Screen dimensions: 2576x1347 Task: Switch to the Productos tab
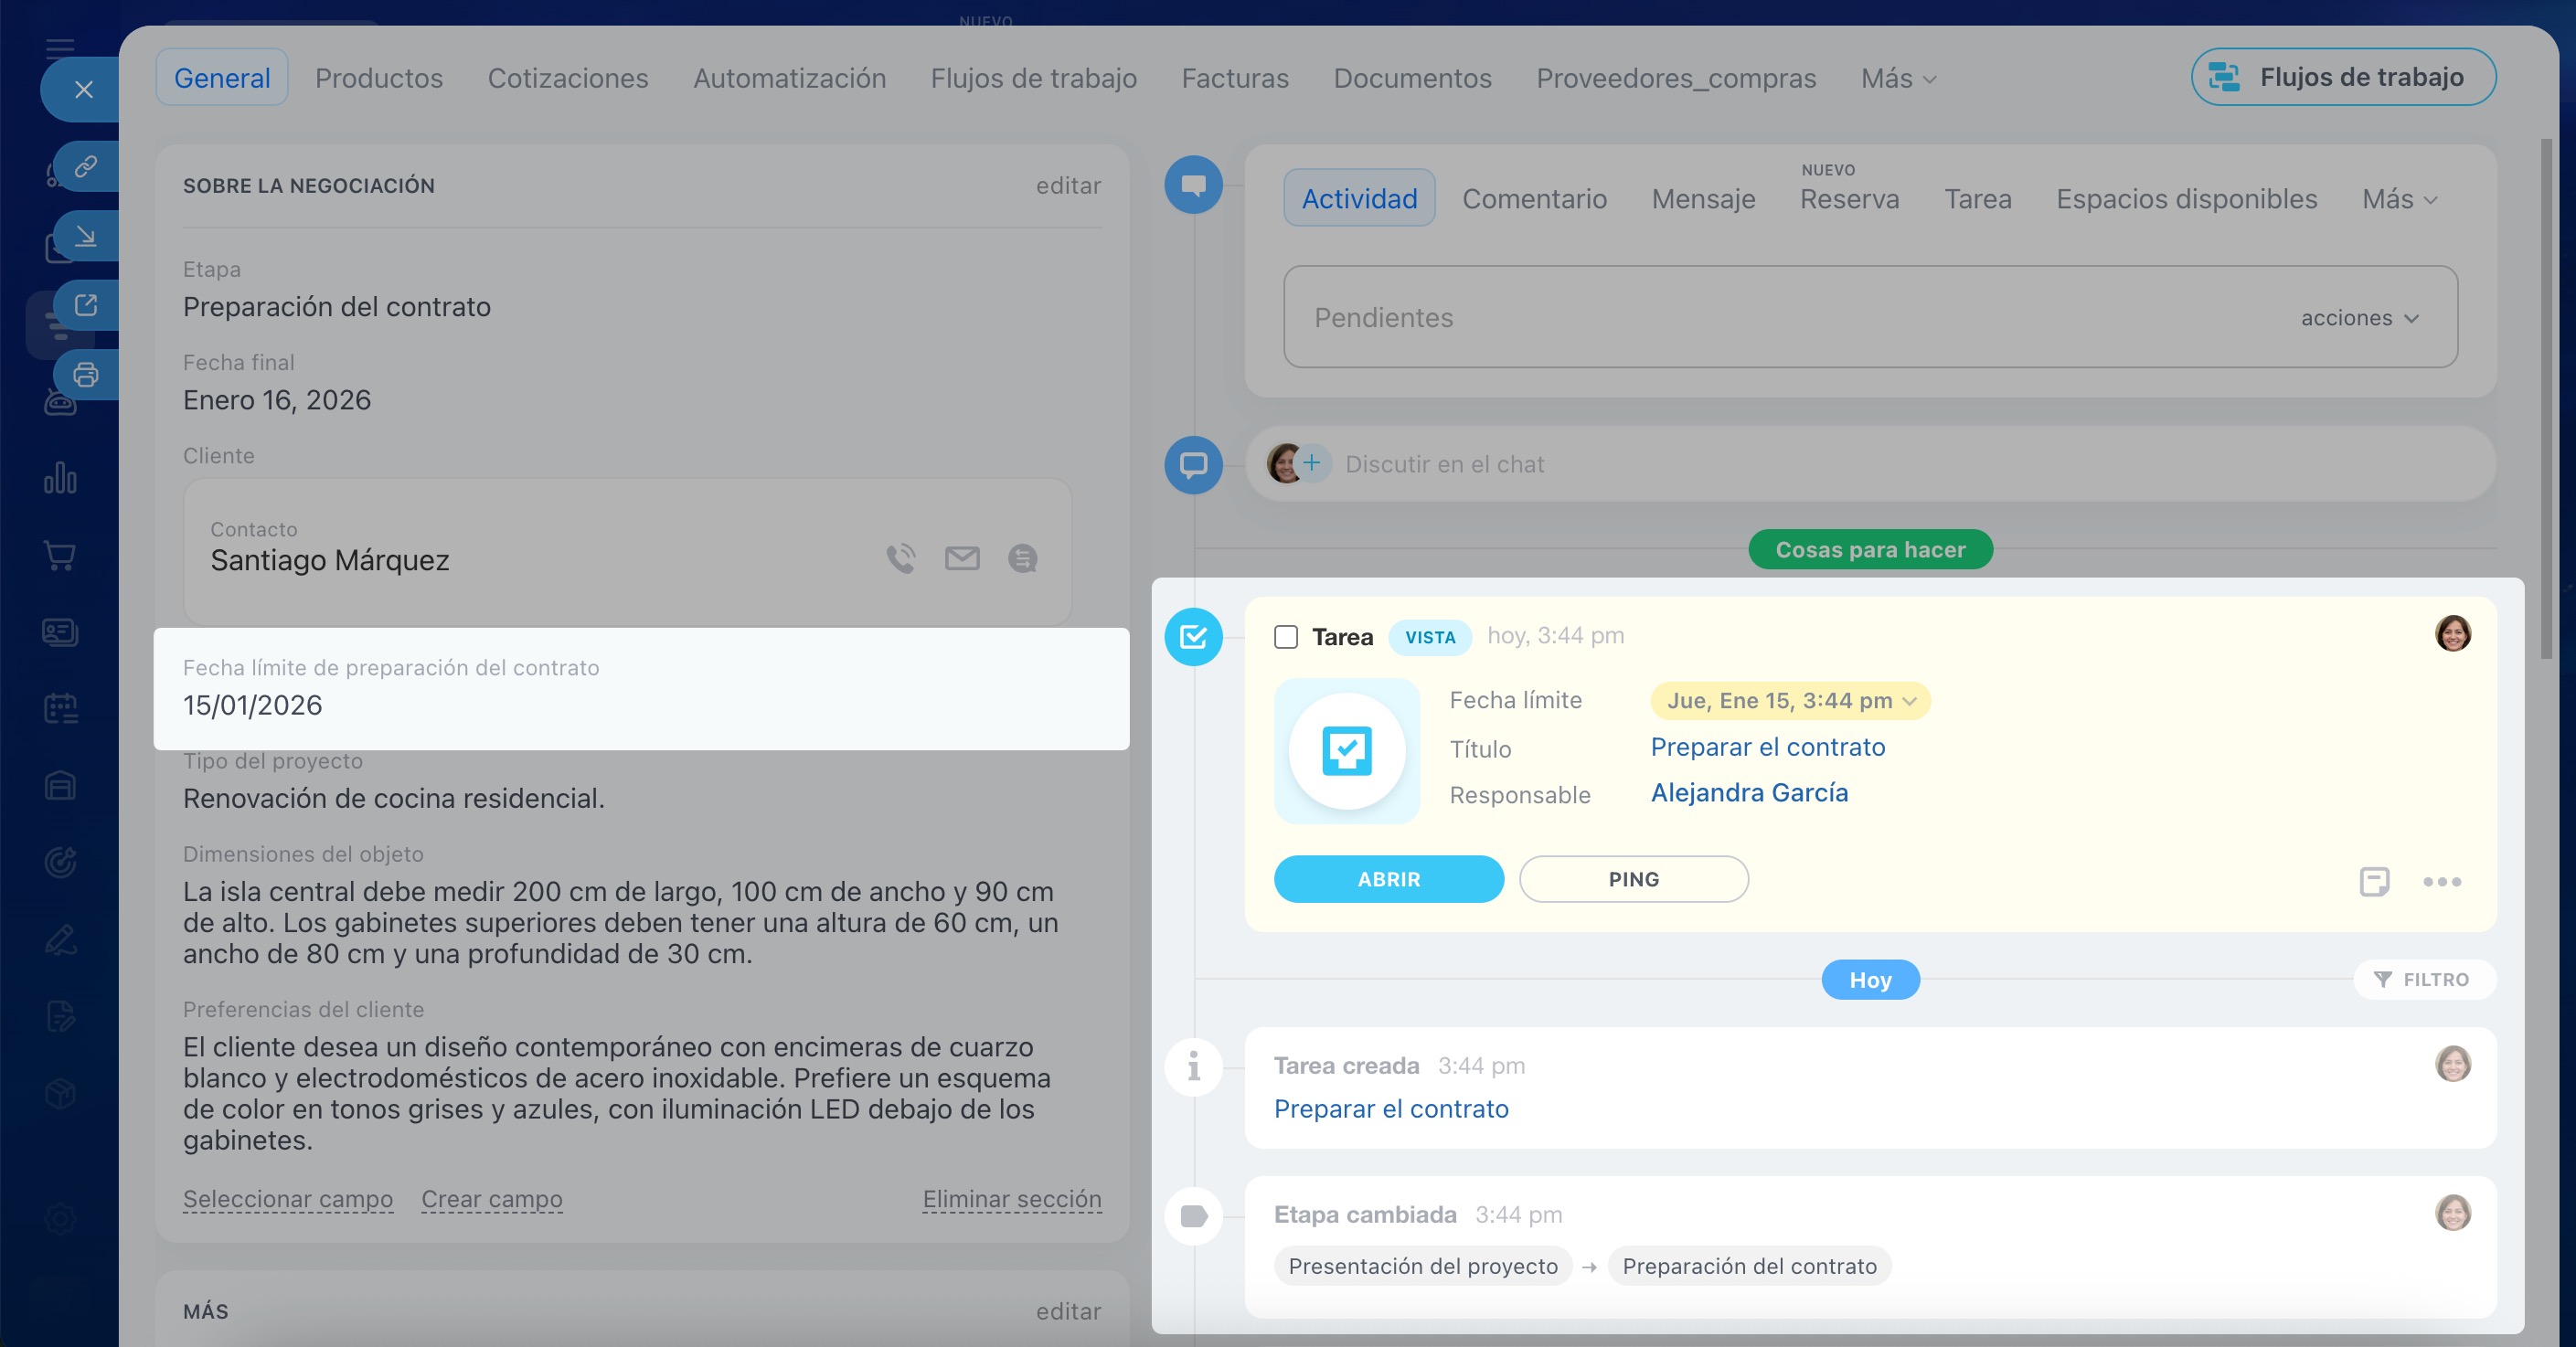click(379, 78)
